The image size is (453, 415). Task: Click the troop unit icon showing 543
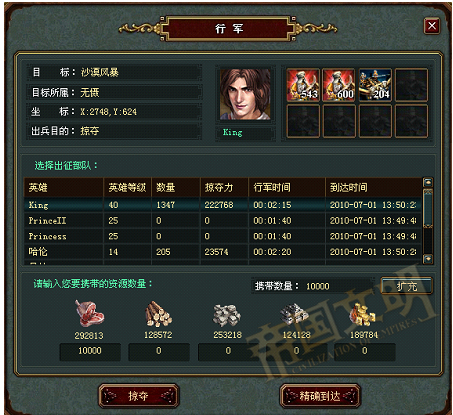tap(303, 85)
